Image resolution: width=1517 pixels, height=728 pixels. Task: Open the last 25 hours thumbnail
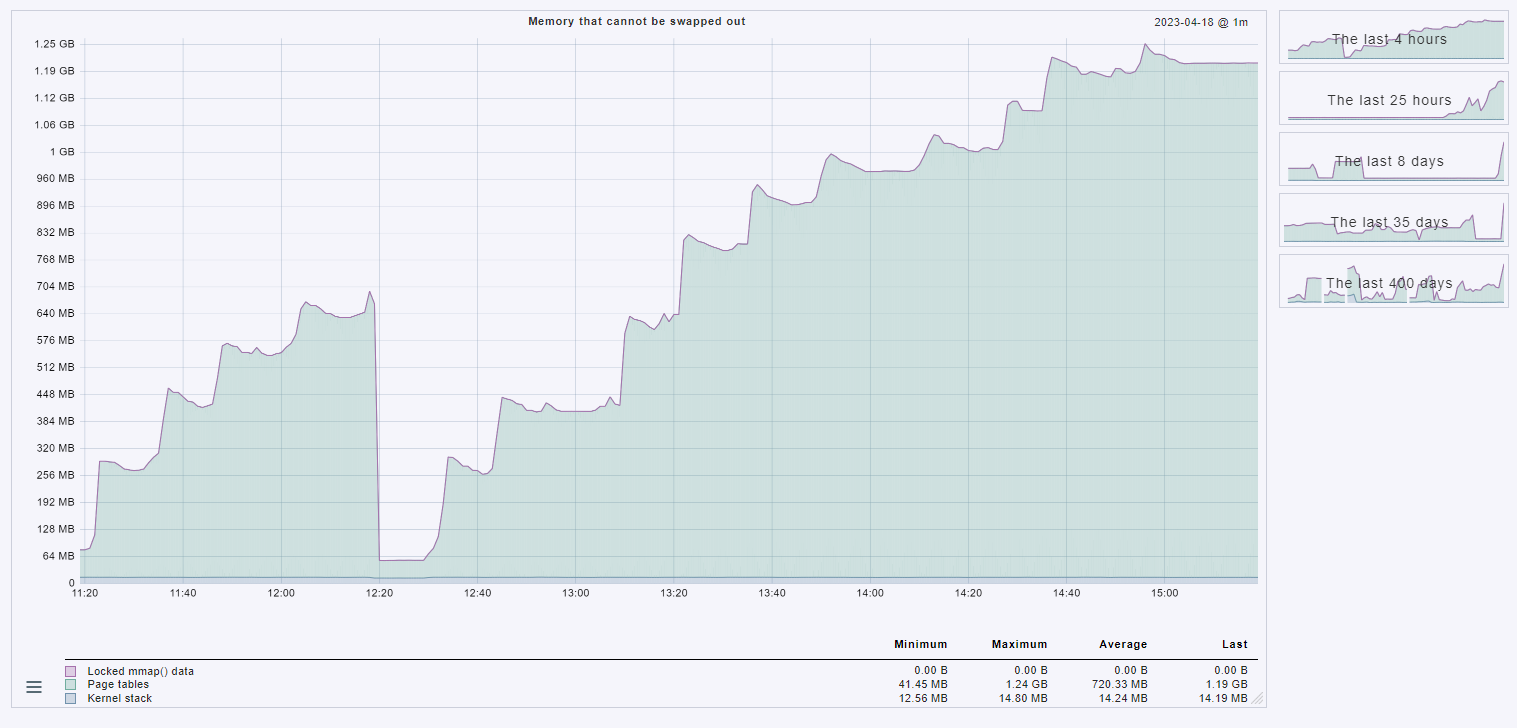coord(1393,99)
